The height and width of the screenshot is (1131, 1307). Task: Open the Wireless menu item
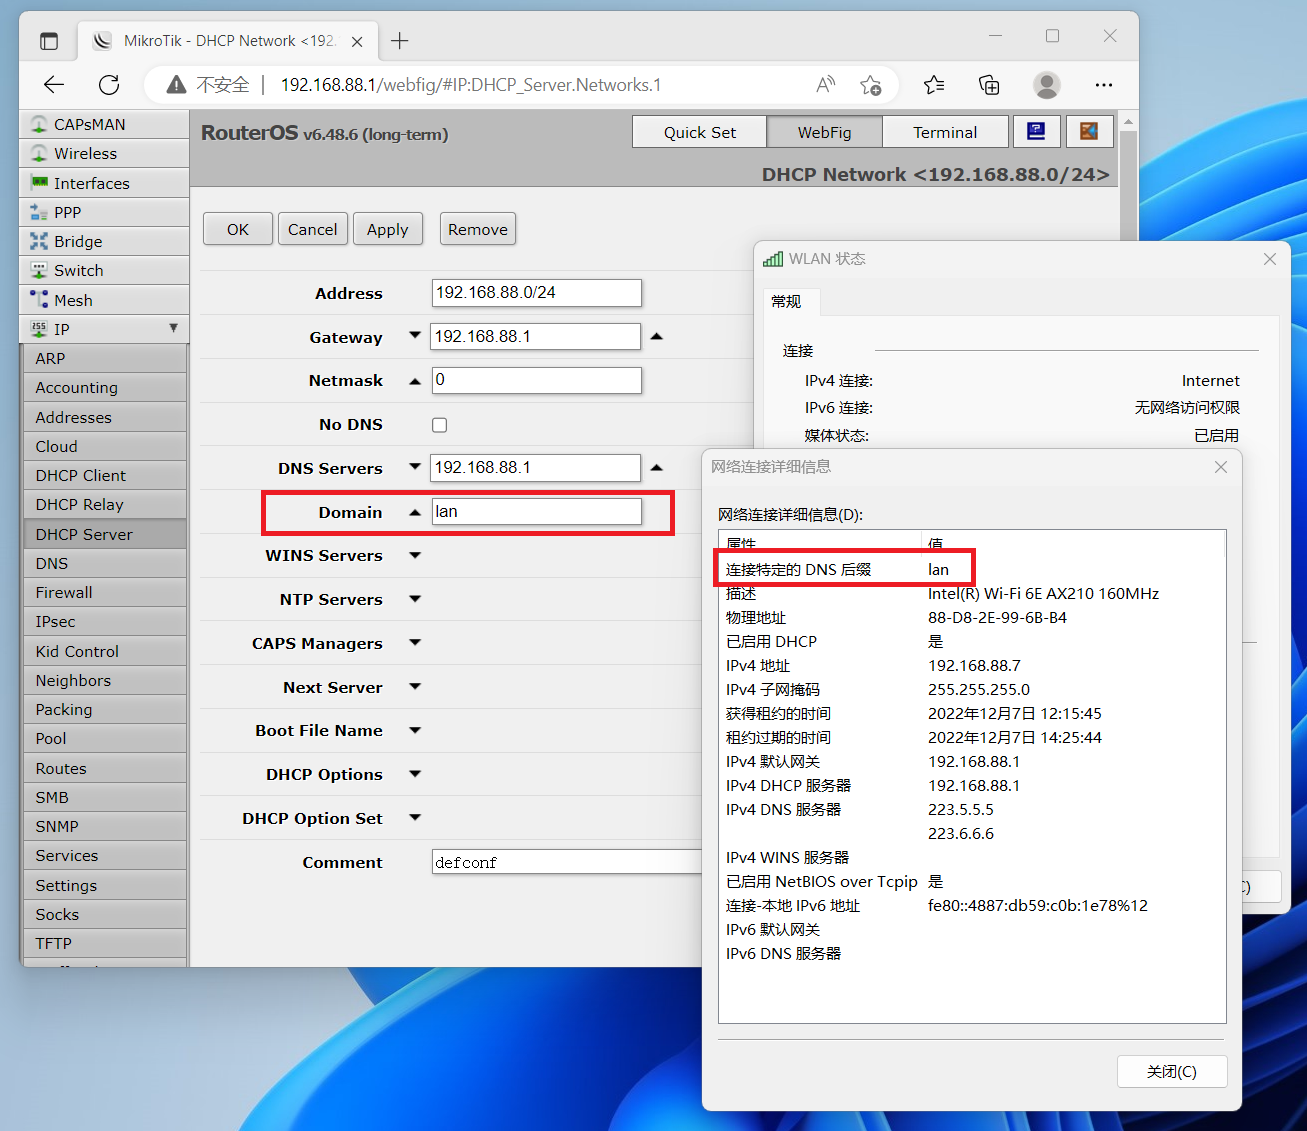coord(104,153)
